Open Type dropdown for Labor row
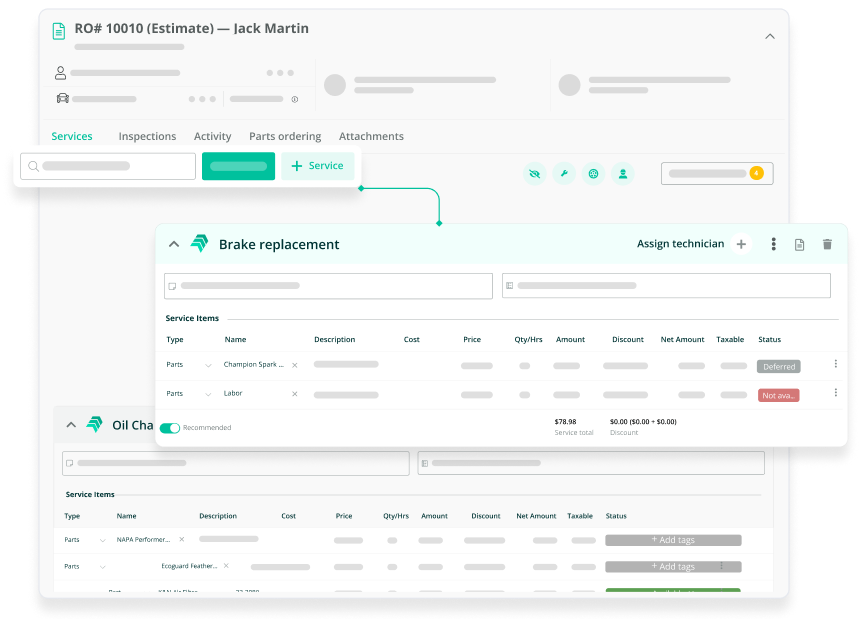Image resolution: width=864 pixels, height=620 pixels. 208,394
